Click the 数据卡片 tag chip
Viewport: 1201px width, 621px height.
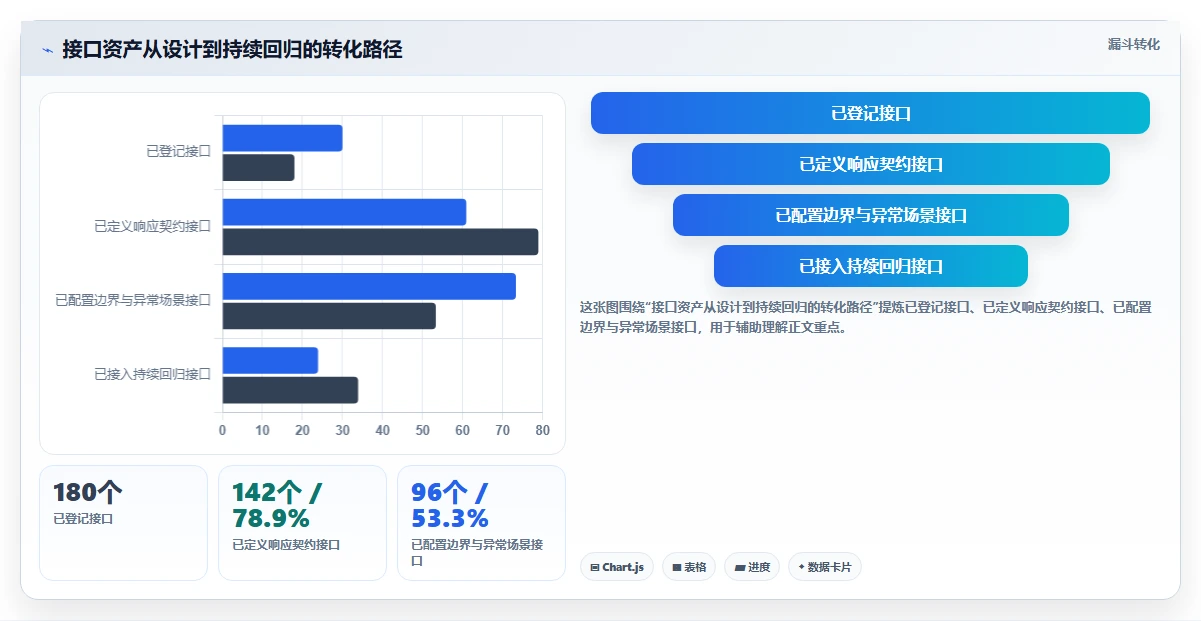coord(825,567)
